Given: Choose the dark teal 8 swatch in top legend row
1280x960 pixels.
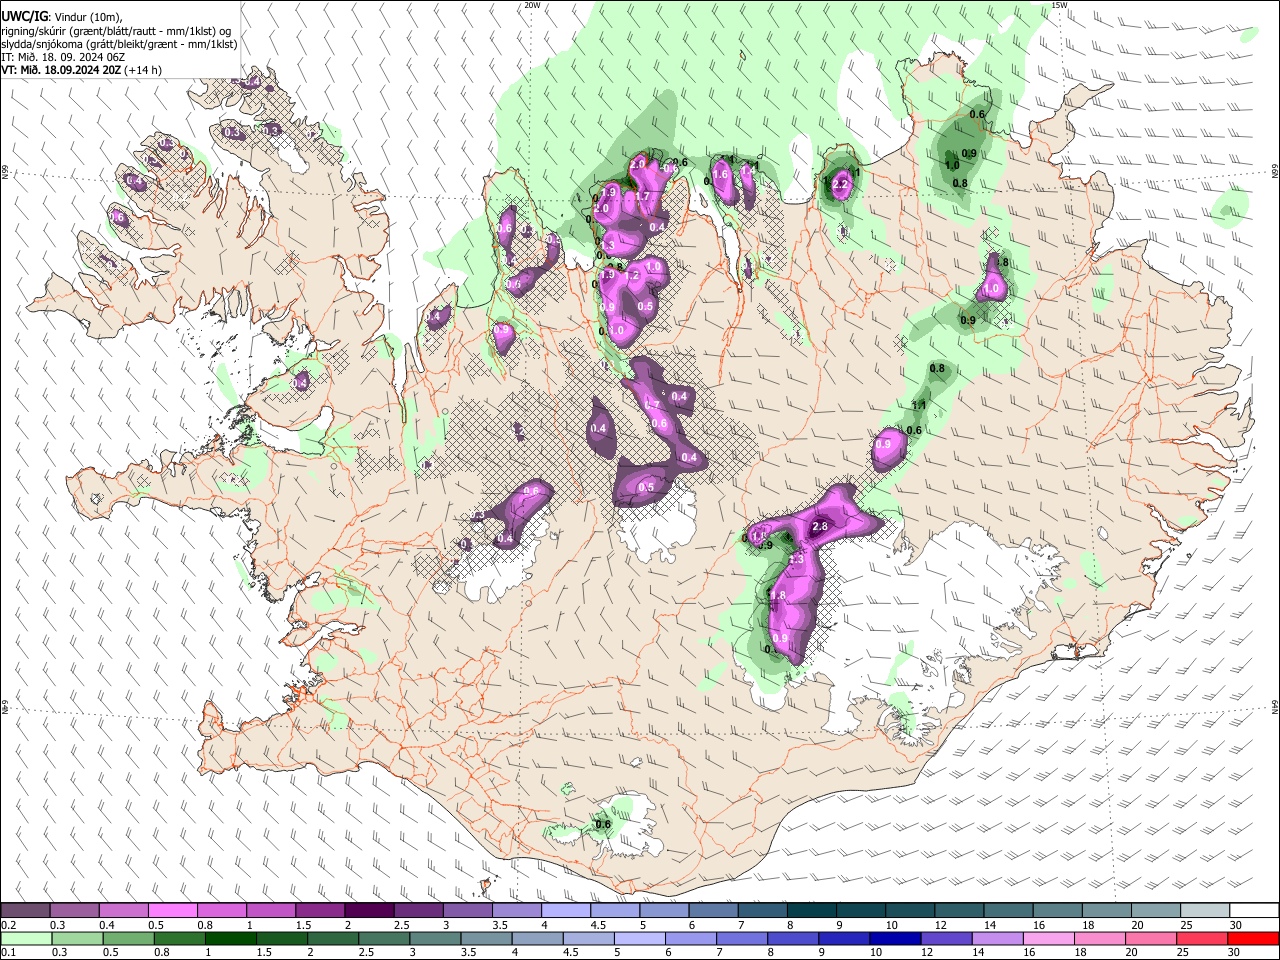Looking at the screenshot, I should [x=810, y=911].
